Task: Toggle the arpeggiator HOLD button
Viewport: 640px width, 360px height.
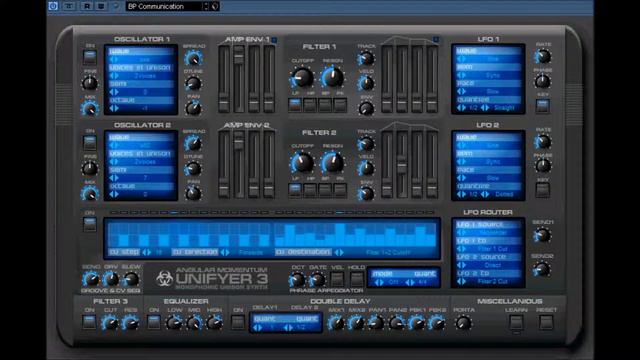Action: pos(357,279)
